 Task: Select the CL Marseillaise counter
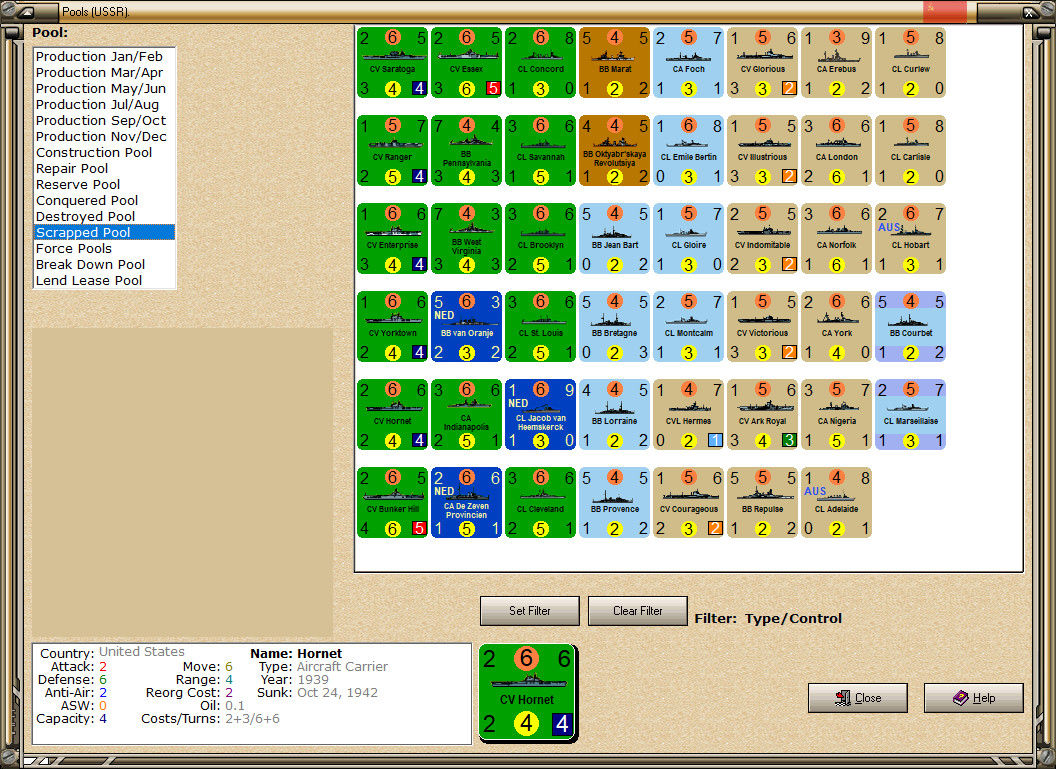pos(911,415)
